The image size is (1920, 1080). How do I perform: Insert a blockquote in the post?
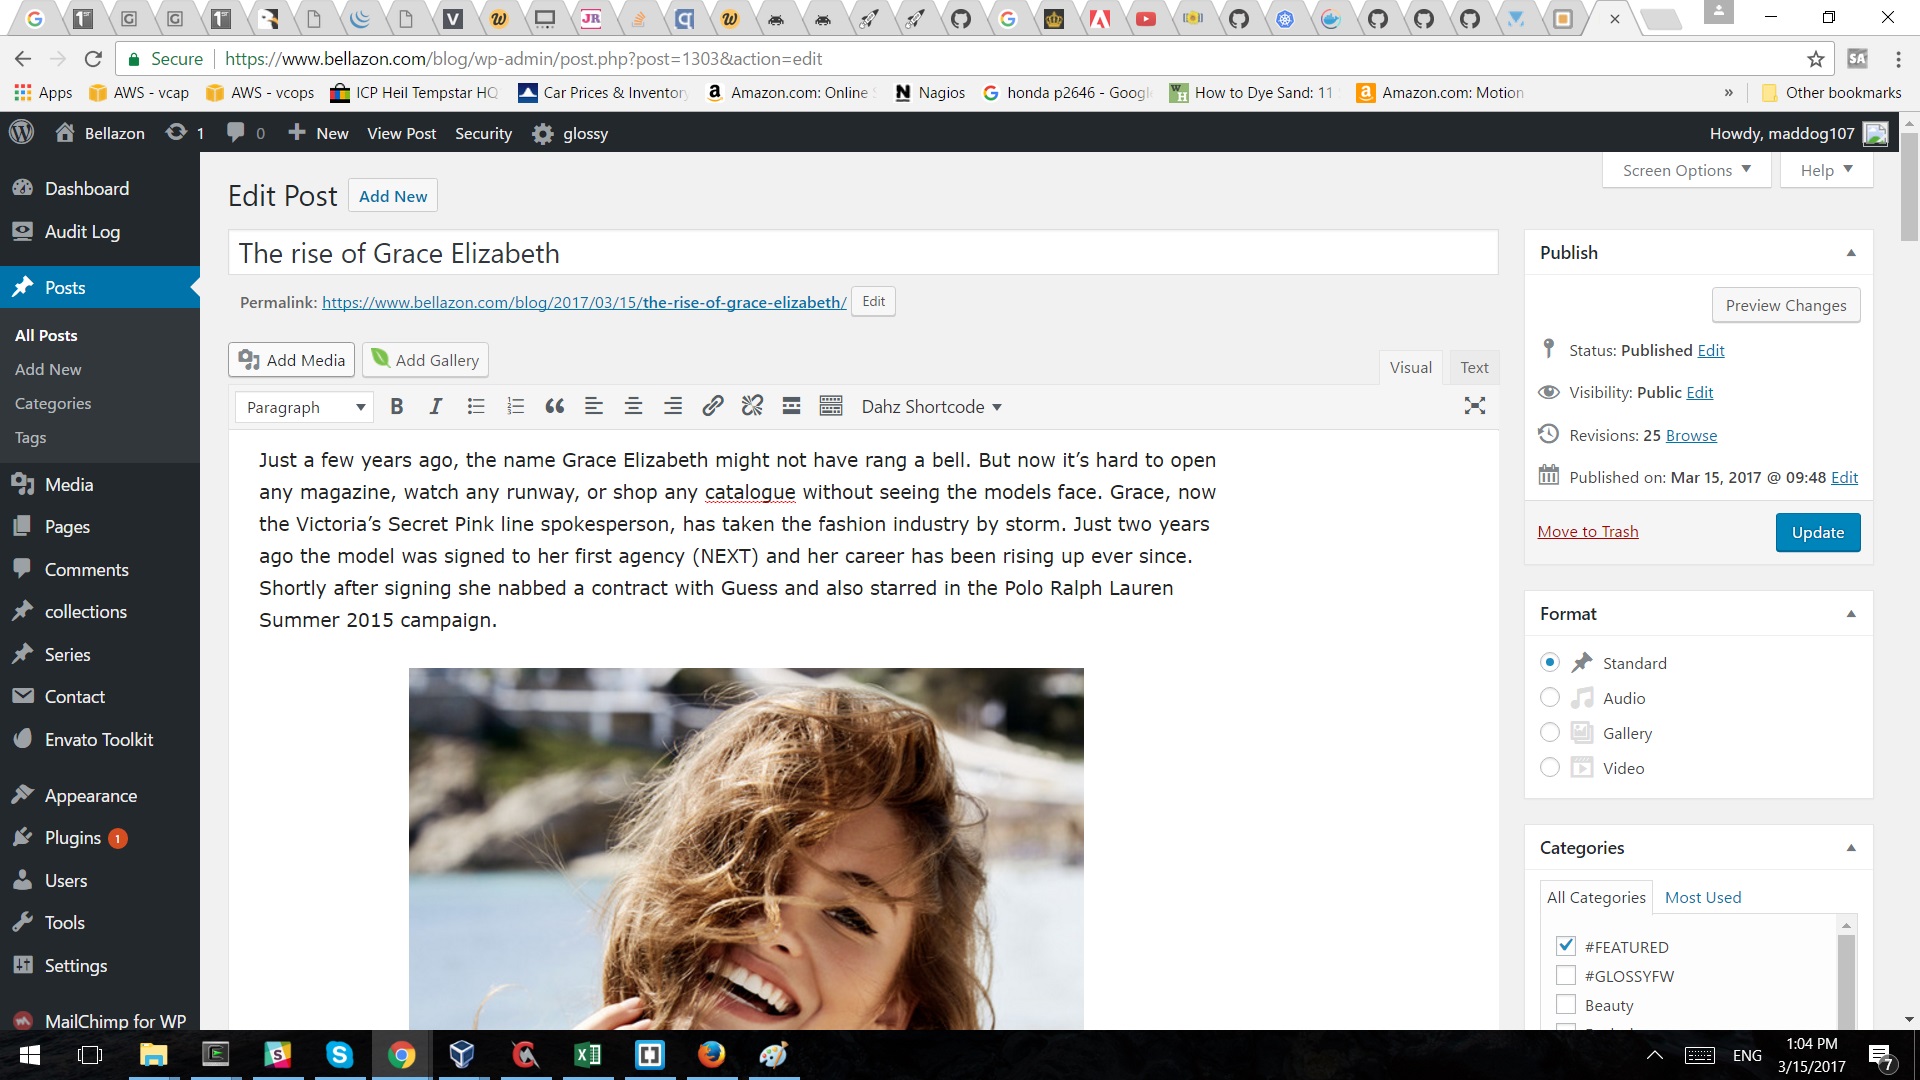[x=554, y=406]
